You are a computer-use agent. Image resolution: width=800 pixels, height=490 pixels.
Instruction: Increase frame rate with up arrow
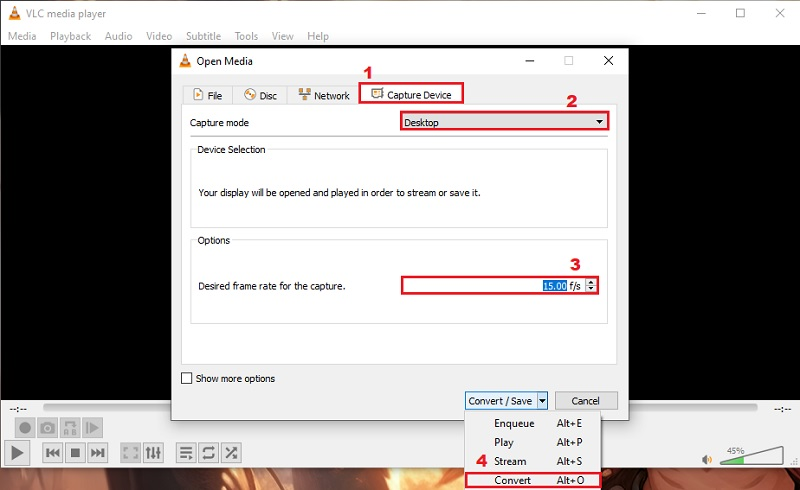pyautogui.click(x=591, y=282)
